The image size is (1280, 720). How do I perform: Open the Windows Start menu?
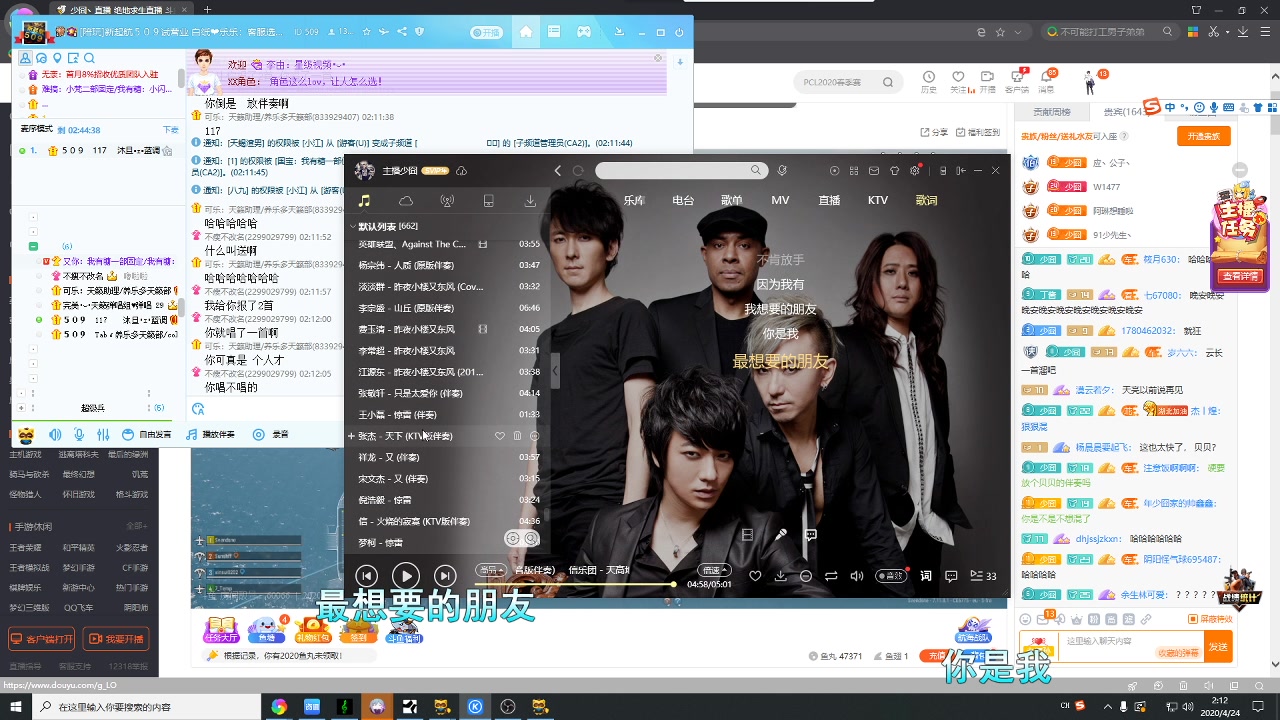point(16,707)
